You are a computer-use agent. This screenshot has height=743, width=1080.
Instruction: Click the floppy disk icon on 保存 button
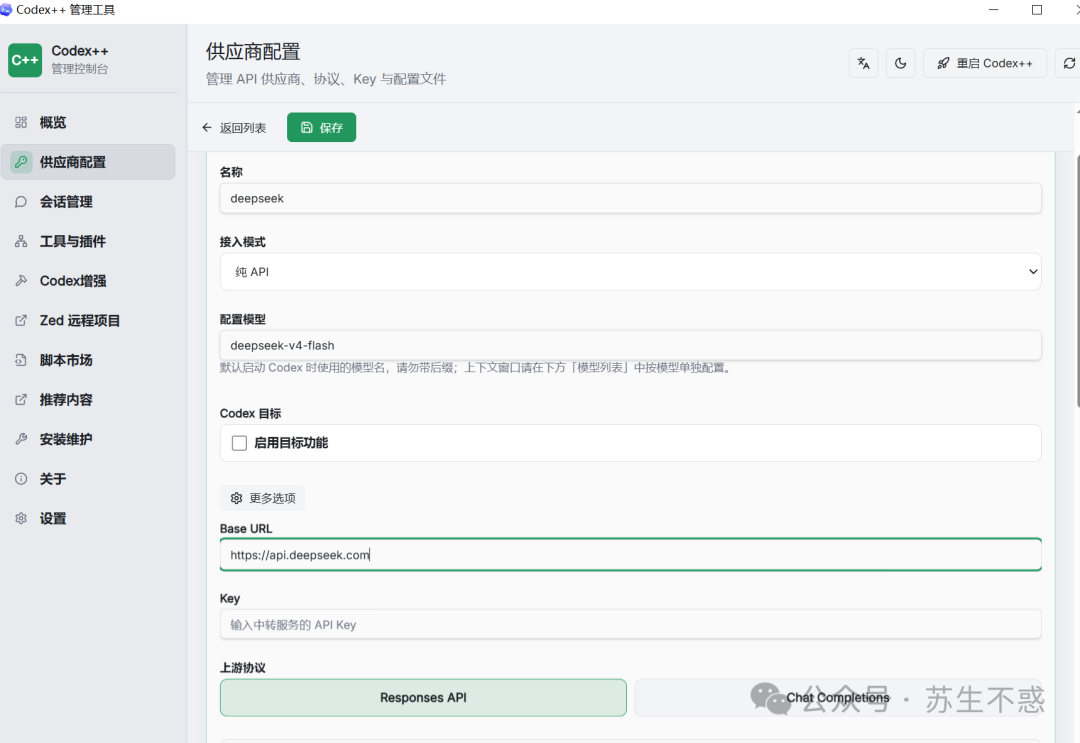tap(307, 127)
